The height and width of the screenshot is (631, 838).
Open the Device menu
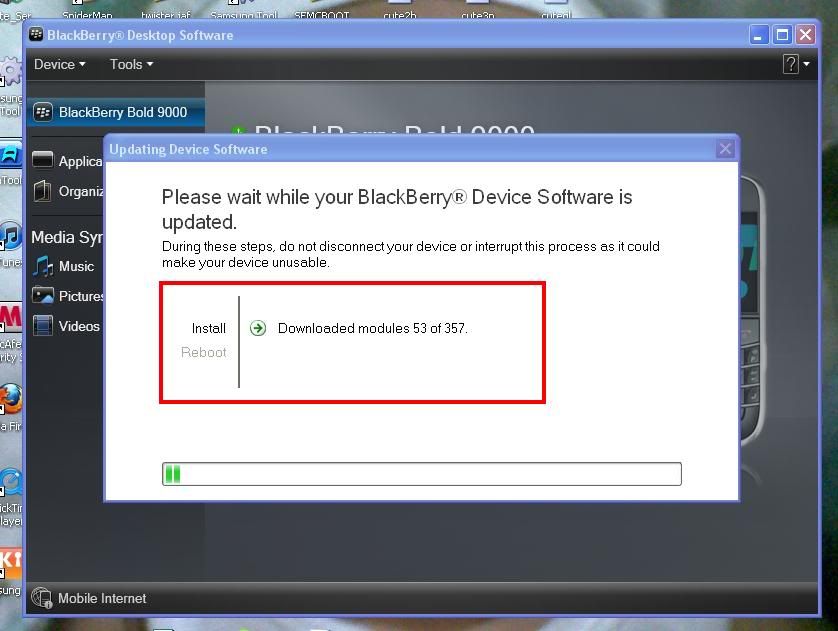tap(59, 65)
